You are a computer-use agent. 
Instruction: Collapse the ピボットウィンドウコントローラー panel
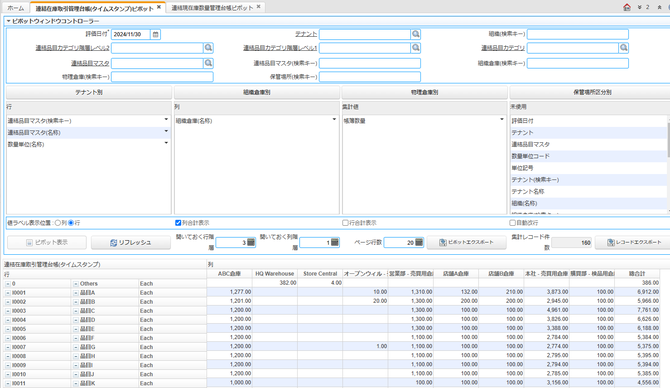click(x=9, y=21)
